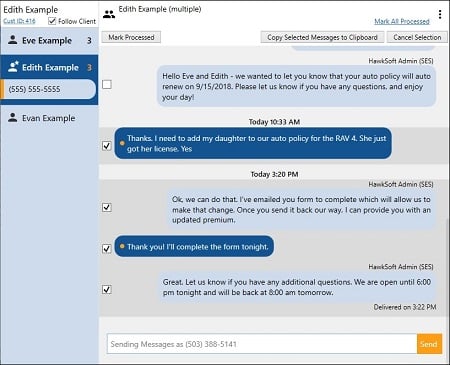Click 'Edith Example (multiple)' header title
Screen dimensions: 450x365
coord(160,9)
